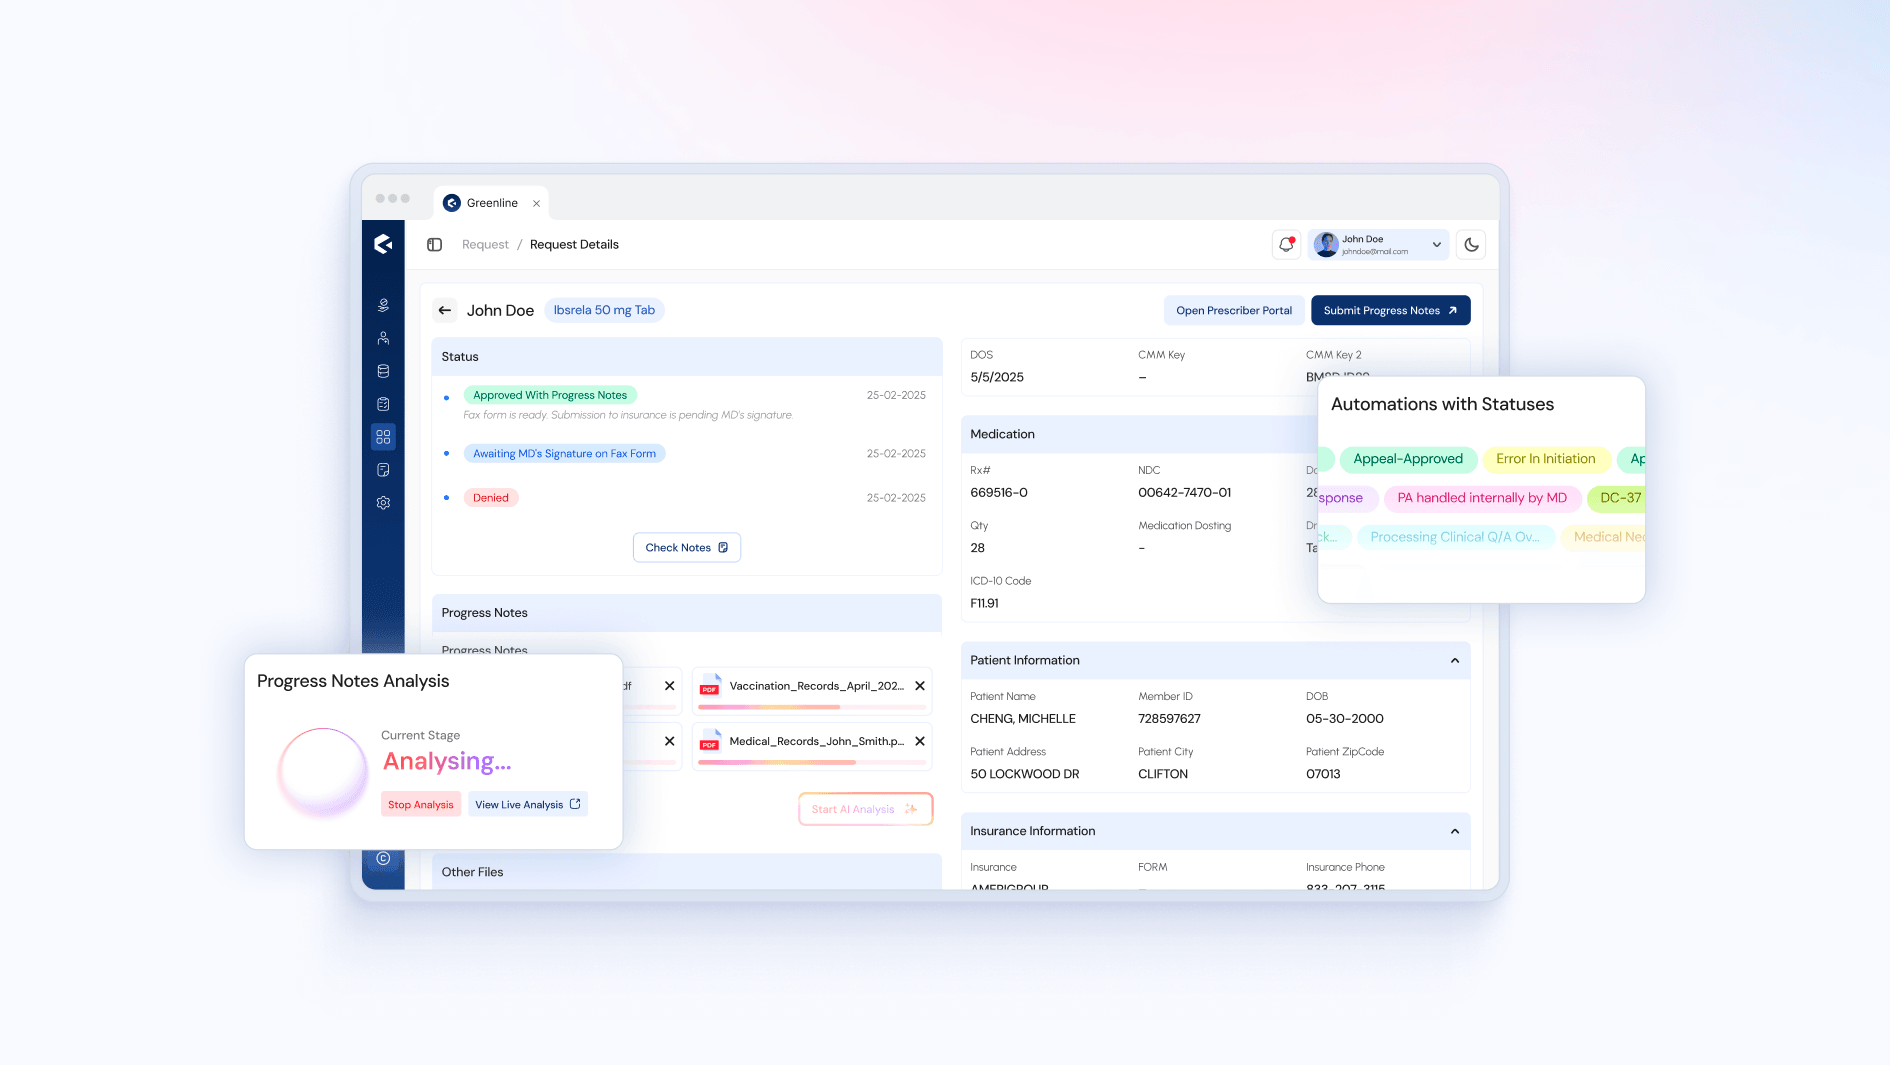Click the DOS date 5/5/2025
This screenshot has width=1890, height=1065.
(x=996, y=377)
